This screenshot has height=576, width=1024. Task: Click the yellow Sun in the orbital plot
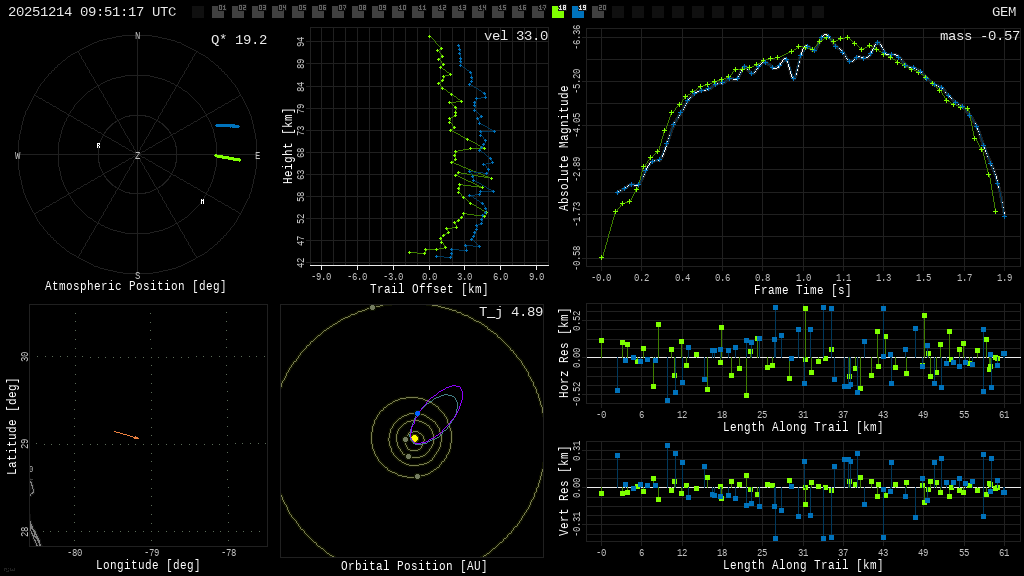[x=414, y=438]
